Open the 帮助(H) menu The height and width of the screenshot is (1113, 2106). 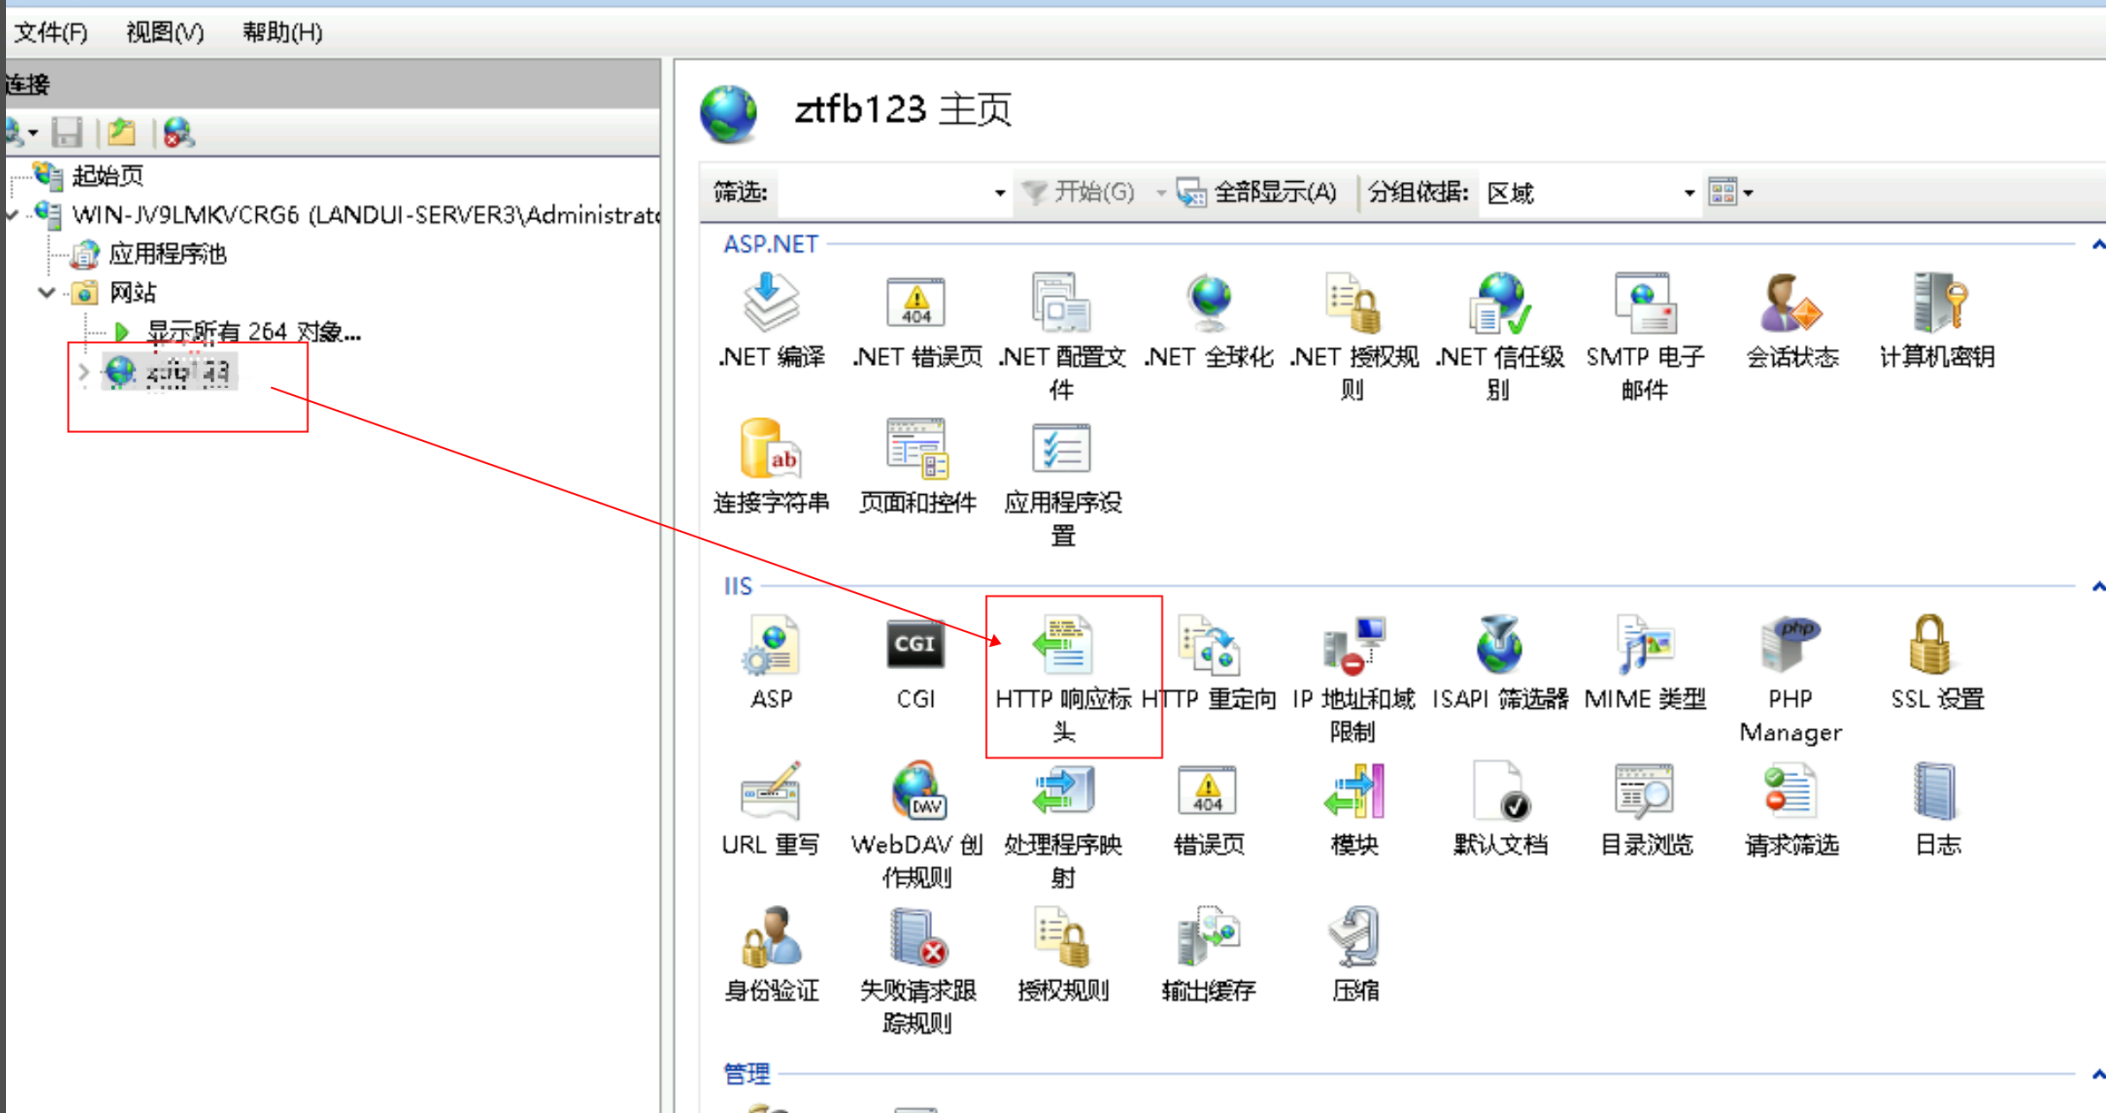click(282, 32)
